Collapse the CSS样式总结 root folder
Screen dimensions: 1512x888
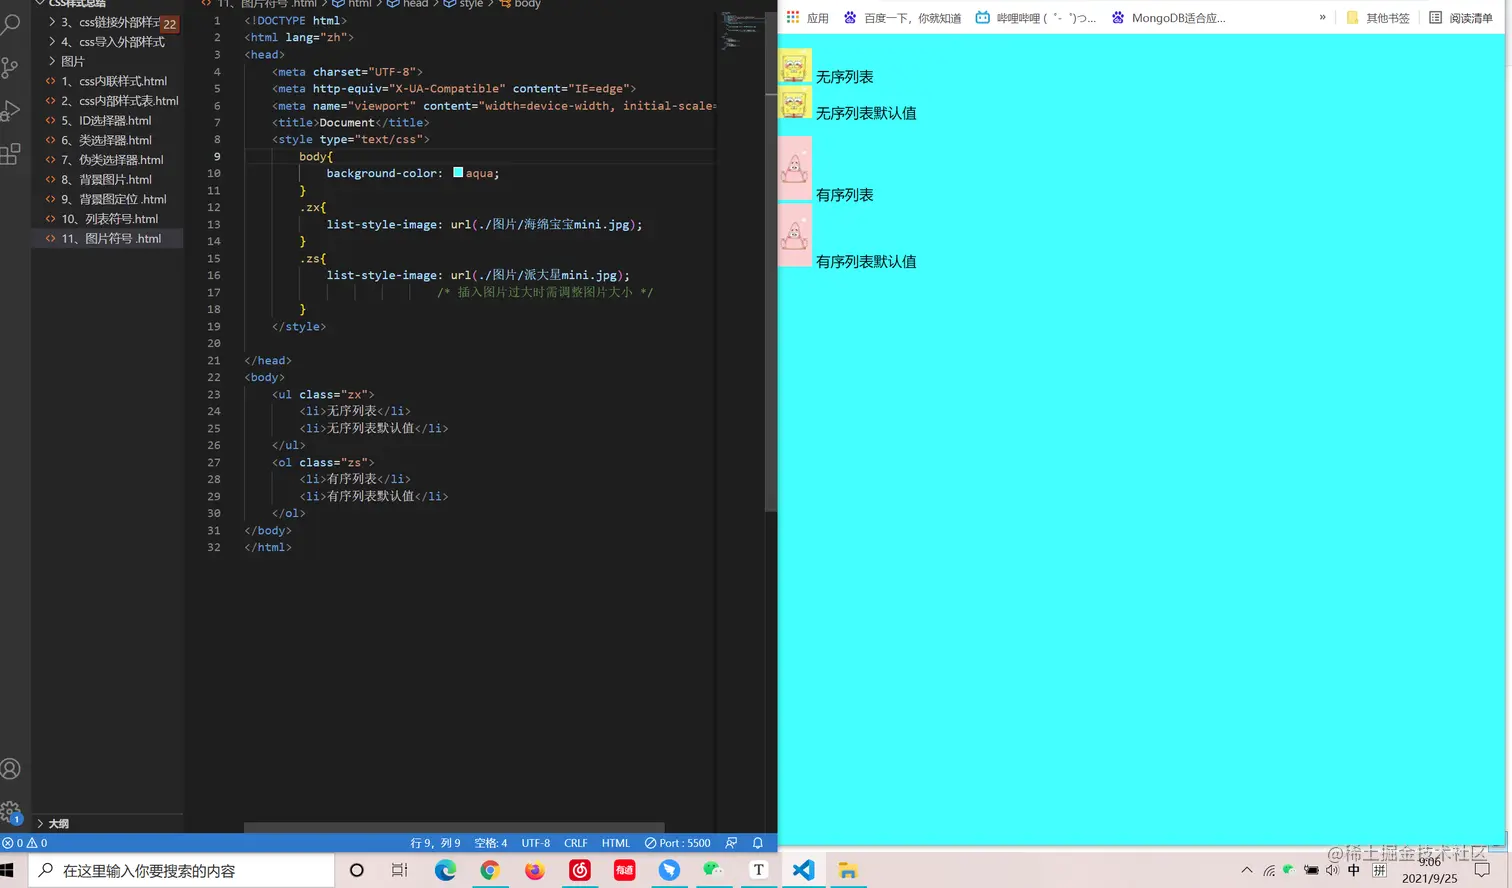coord(42,4)
